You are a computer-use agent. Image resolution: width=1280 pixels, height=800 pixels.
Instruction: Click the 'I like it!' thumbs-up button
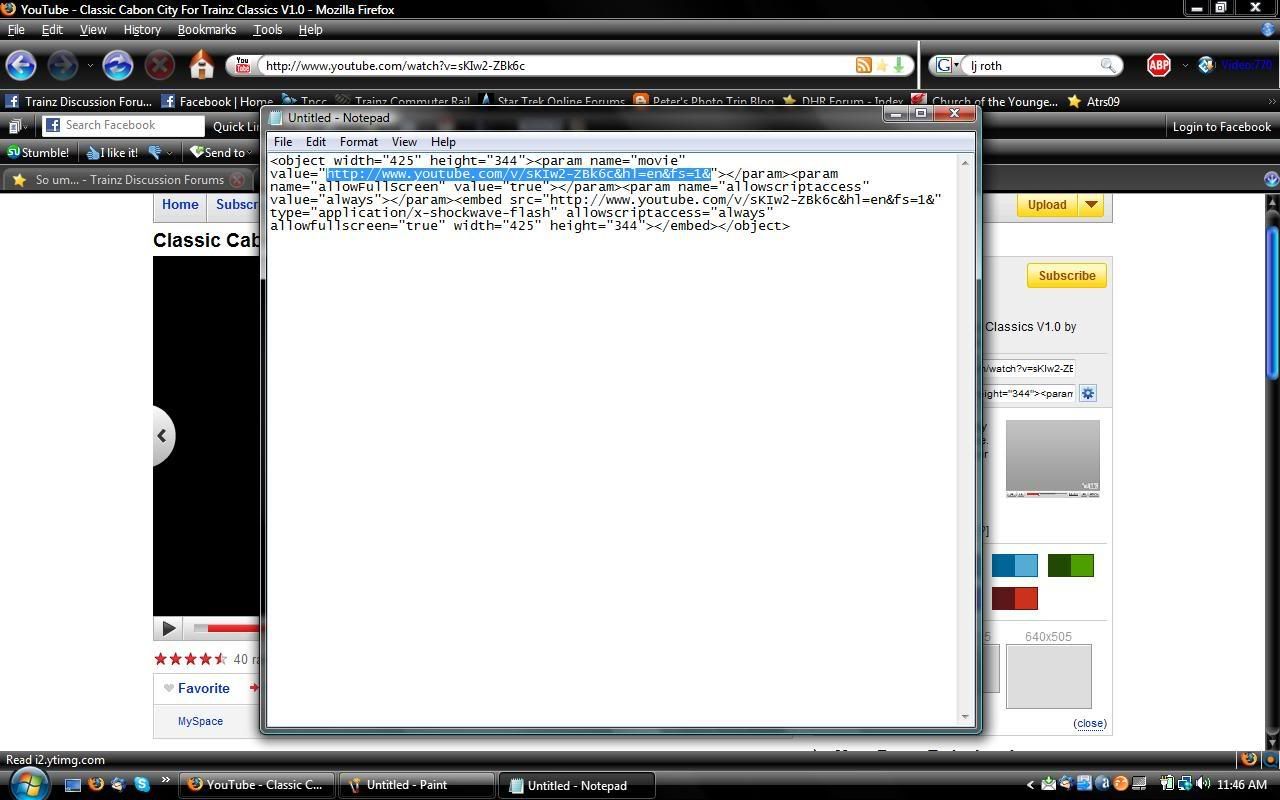point(112,152)
